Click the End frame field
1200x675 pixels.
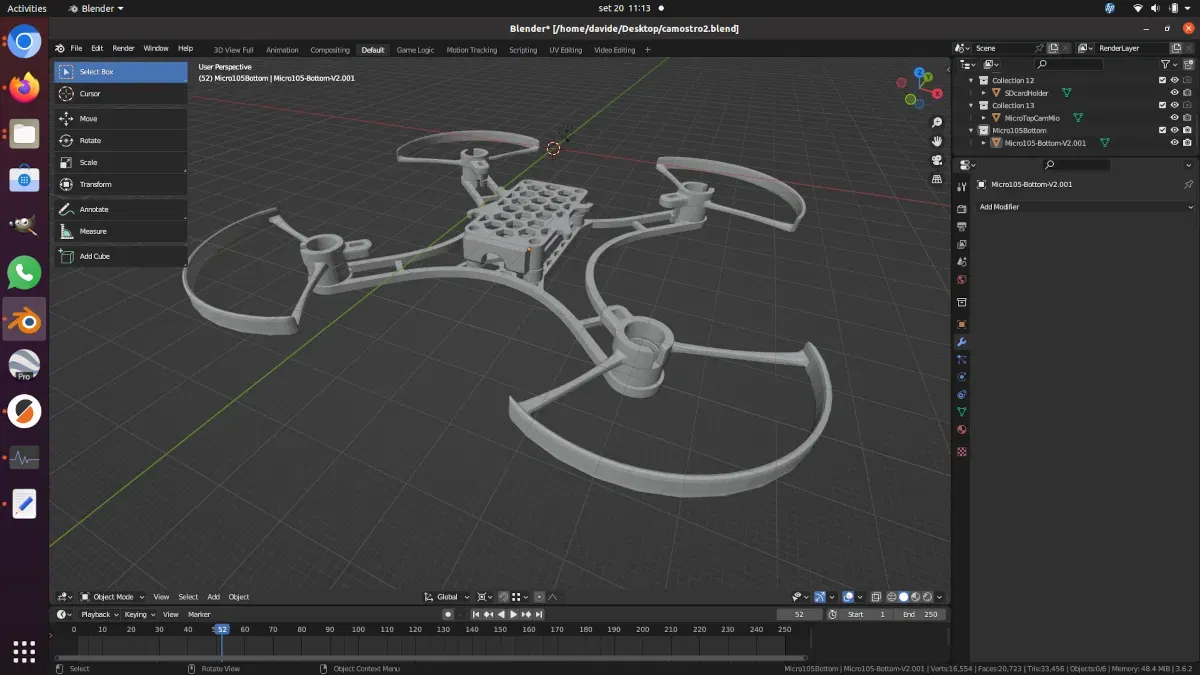click(920, 614)
